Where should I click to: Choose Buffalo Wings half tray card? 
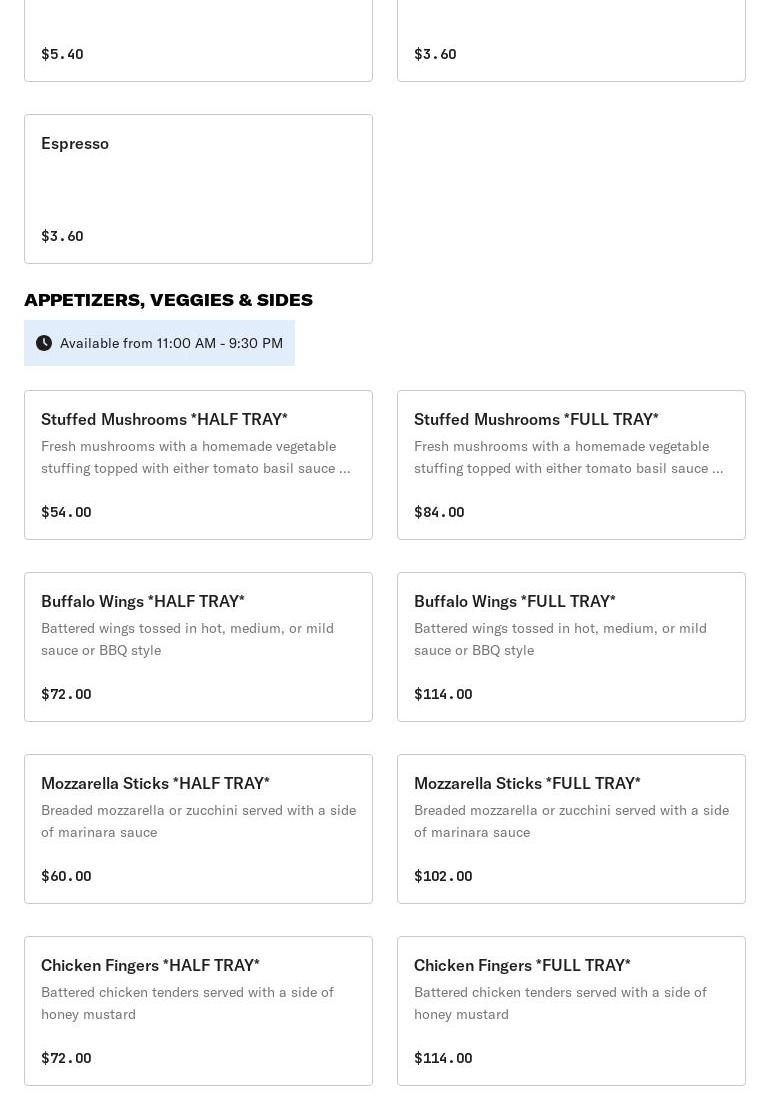pos(198,647)
